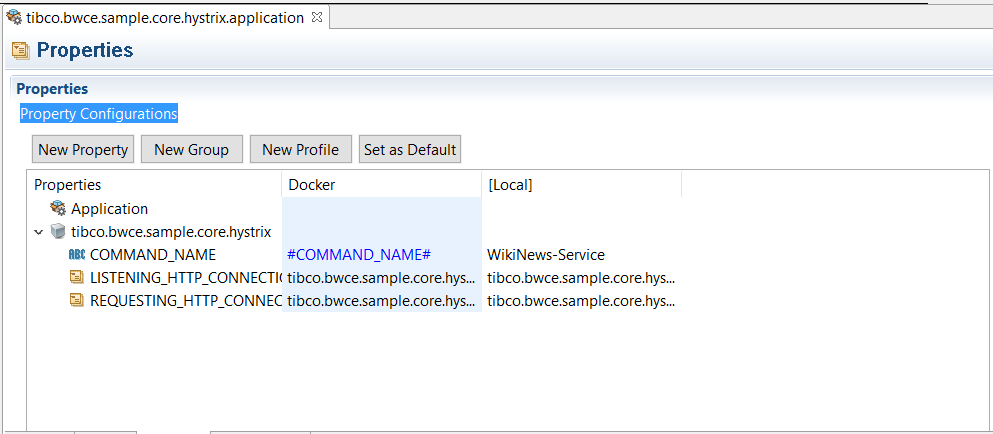Click Set as Default button

[x=410, y=150]
